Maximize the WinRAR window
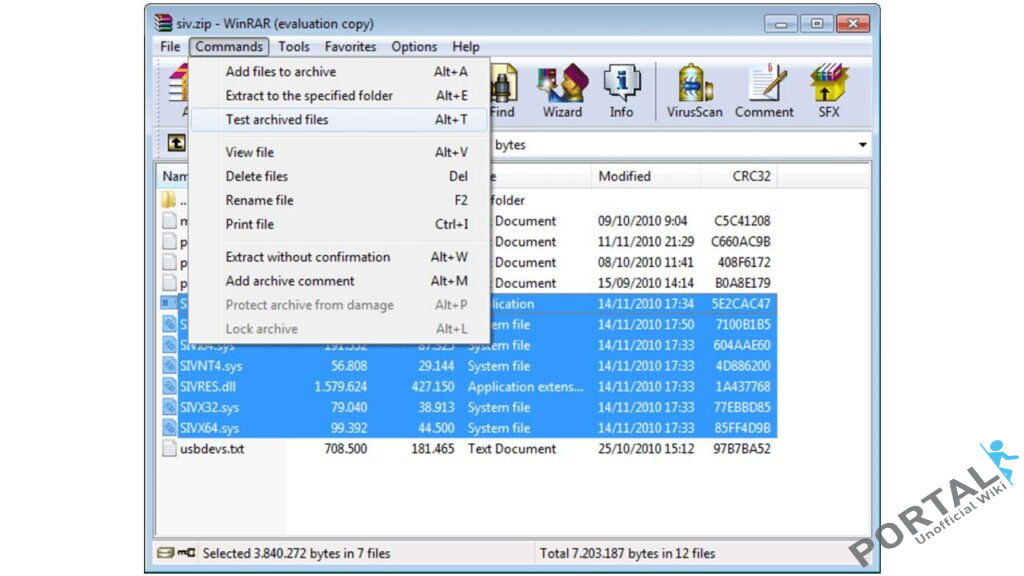1024x576 pixels. tap(817, 24)
